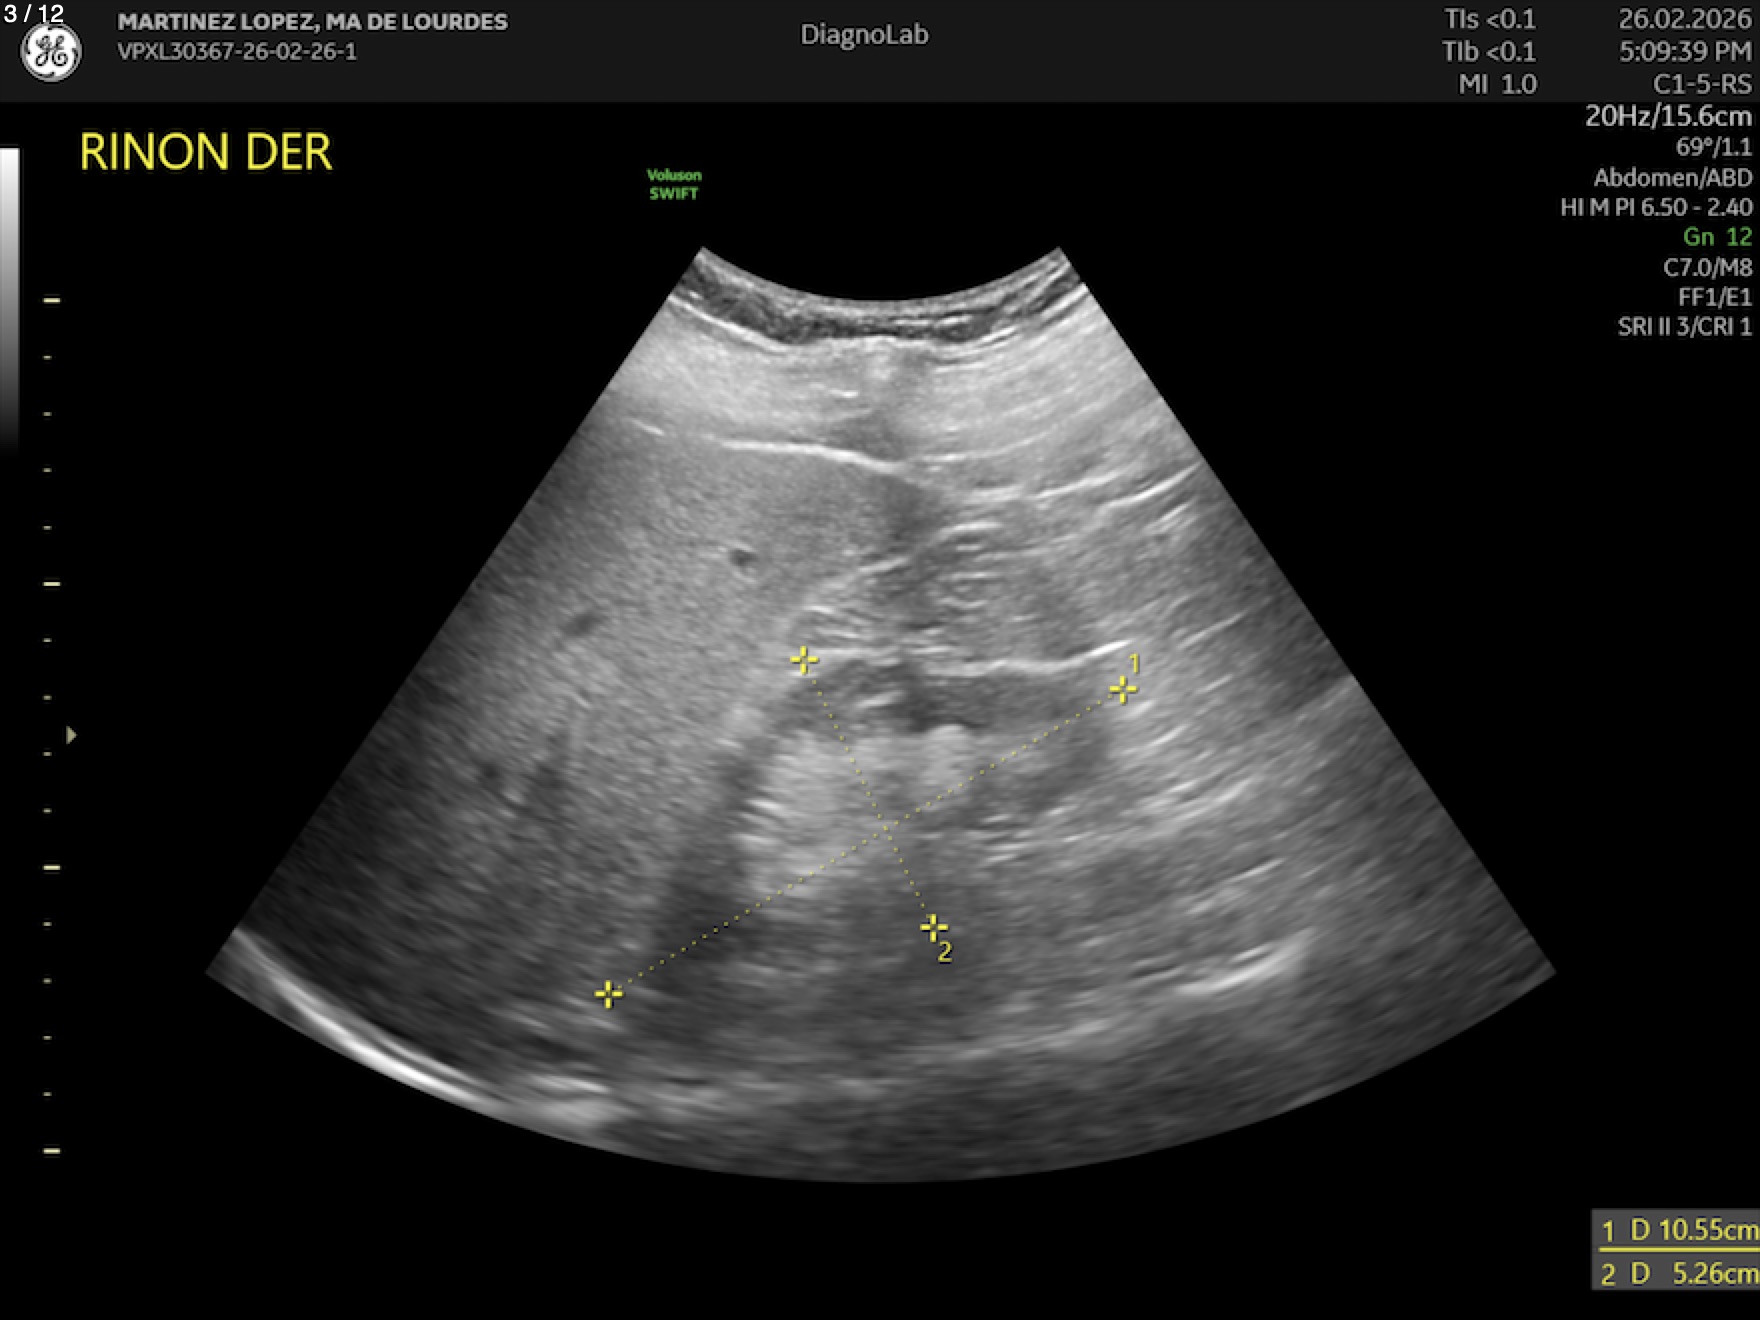
Task: Click the caliper cross labeled 1
Action: [1122, 689]
